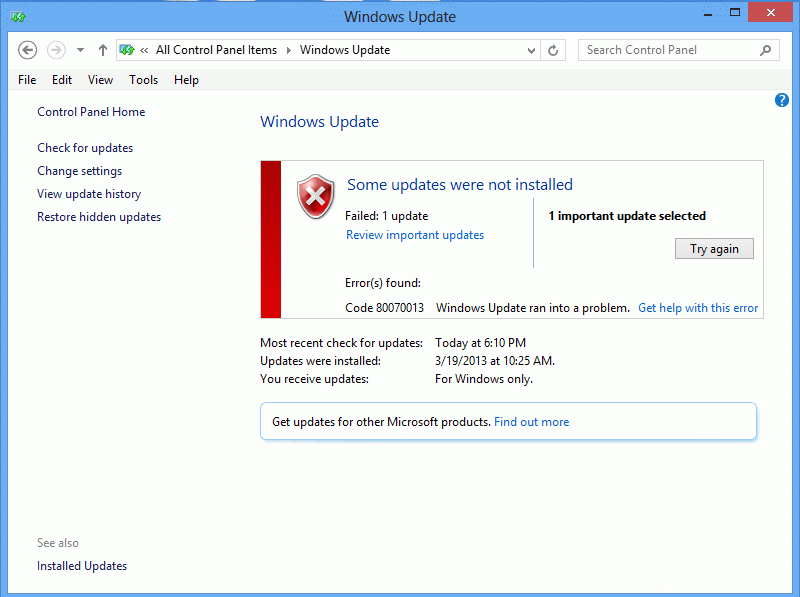Click 'Some updates were not installed' heading
Screen dimensions: 800x597
[x=460, y=184]
